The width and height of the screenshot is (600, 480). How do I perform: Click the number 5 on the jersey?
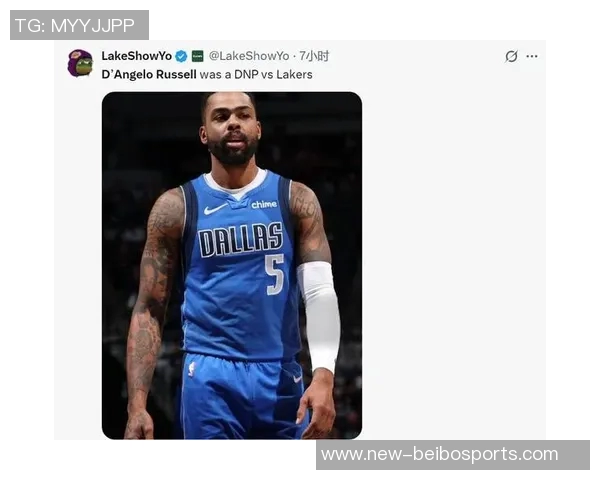click(274, 274)
